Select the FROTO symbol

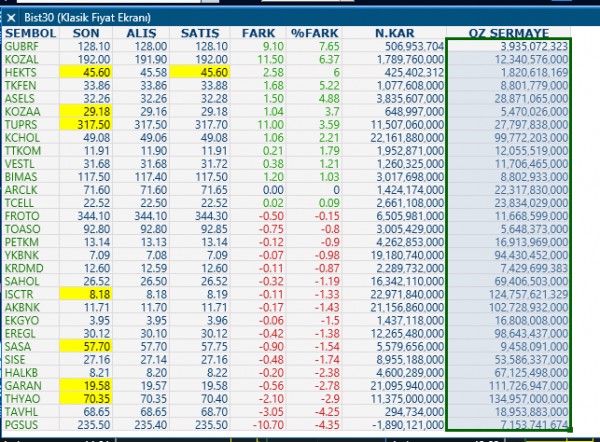click(x=22, y=216)
